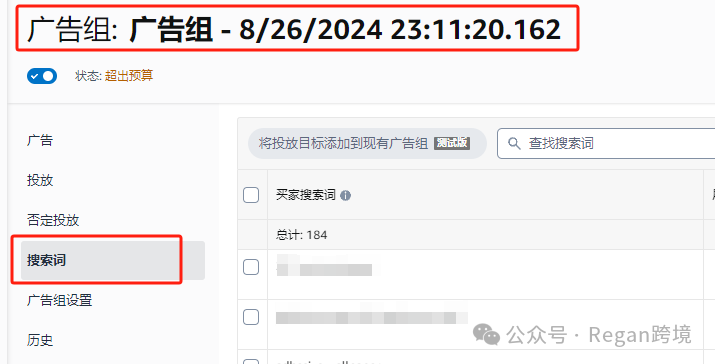Toggle the ad group enabled switch

click(42, 76)
